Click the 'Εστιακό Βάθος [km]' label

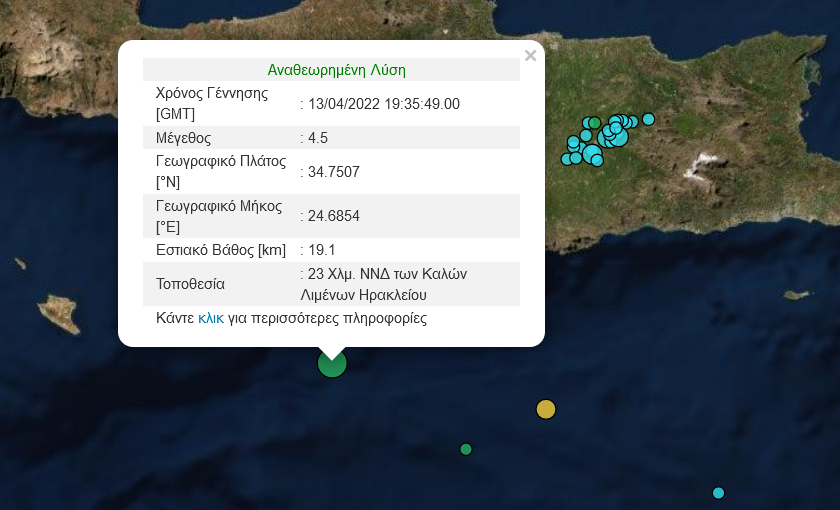(221, 250)
